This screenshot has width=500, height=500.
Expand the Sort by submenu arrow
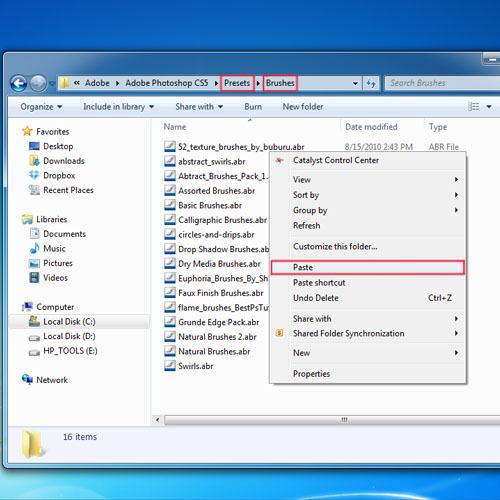(x=456, y=195)
